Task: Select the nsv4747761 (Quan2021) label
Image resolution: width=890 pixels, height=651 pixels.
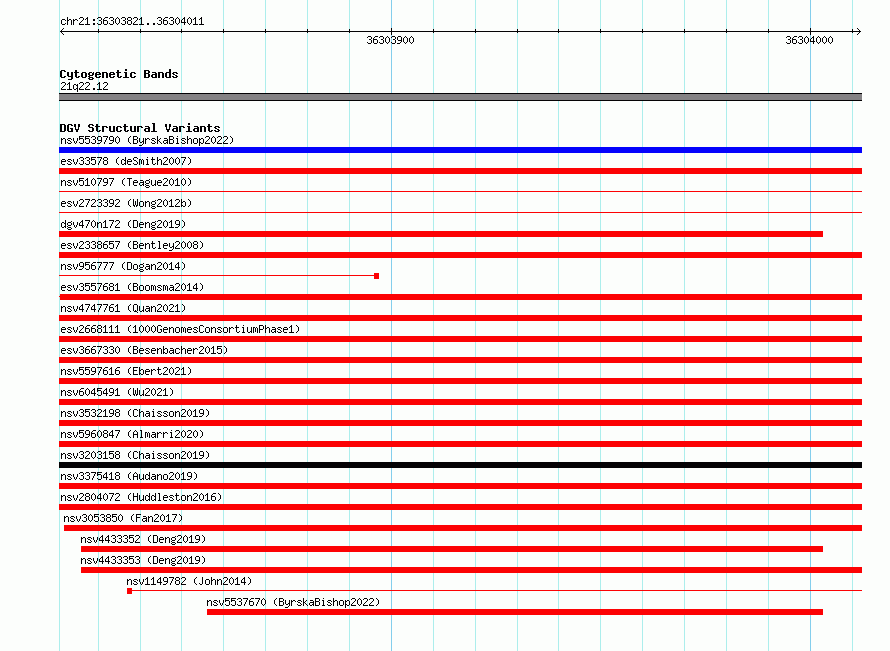Action: [123, 308]
